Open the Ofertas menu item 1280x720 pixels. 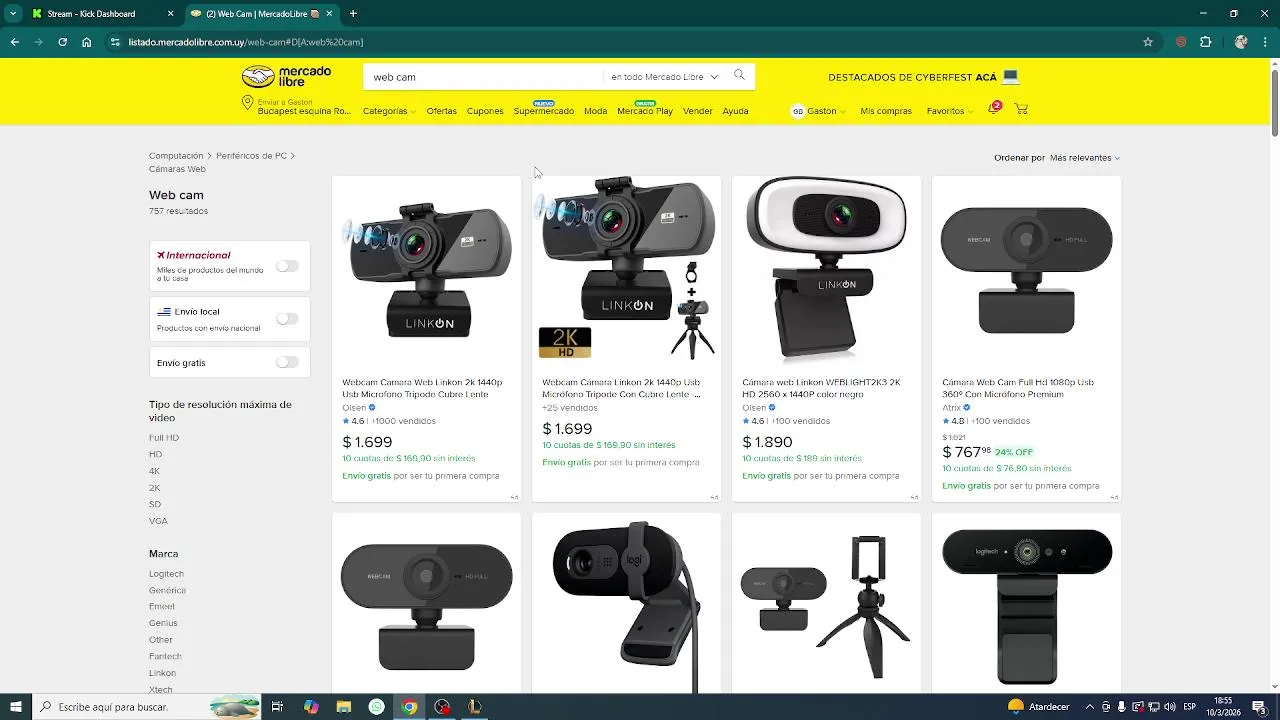point(441,111)
